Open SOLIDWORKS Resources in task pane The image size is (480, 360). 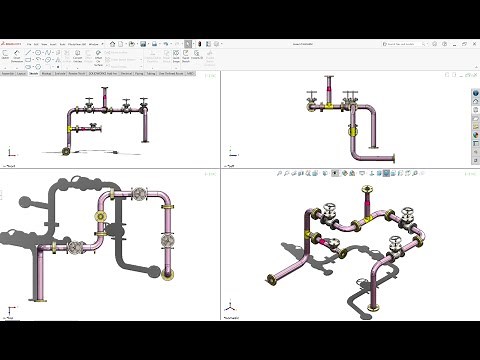tap(476, 93)
